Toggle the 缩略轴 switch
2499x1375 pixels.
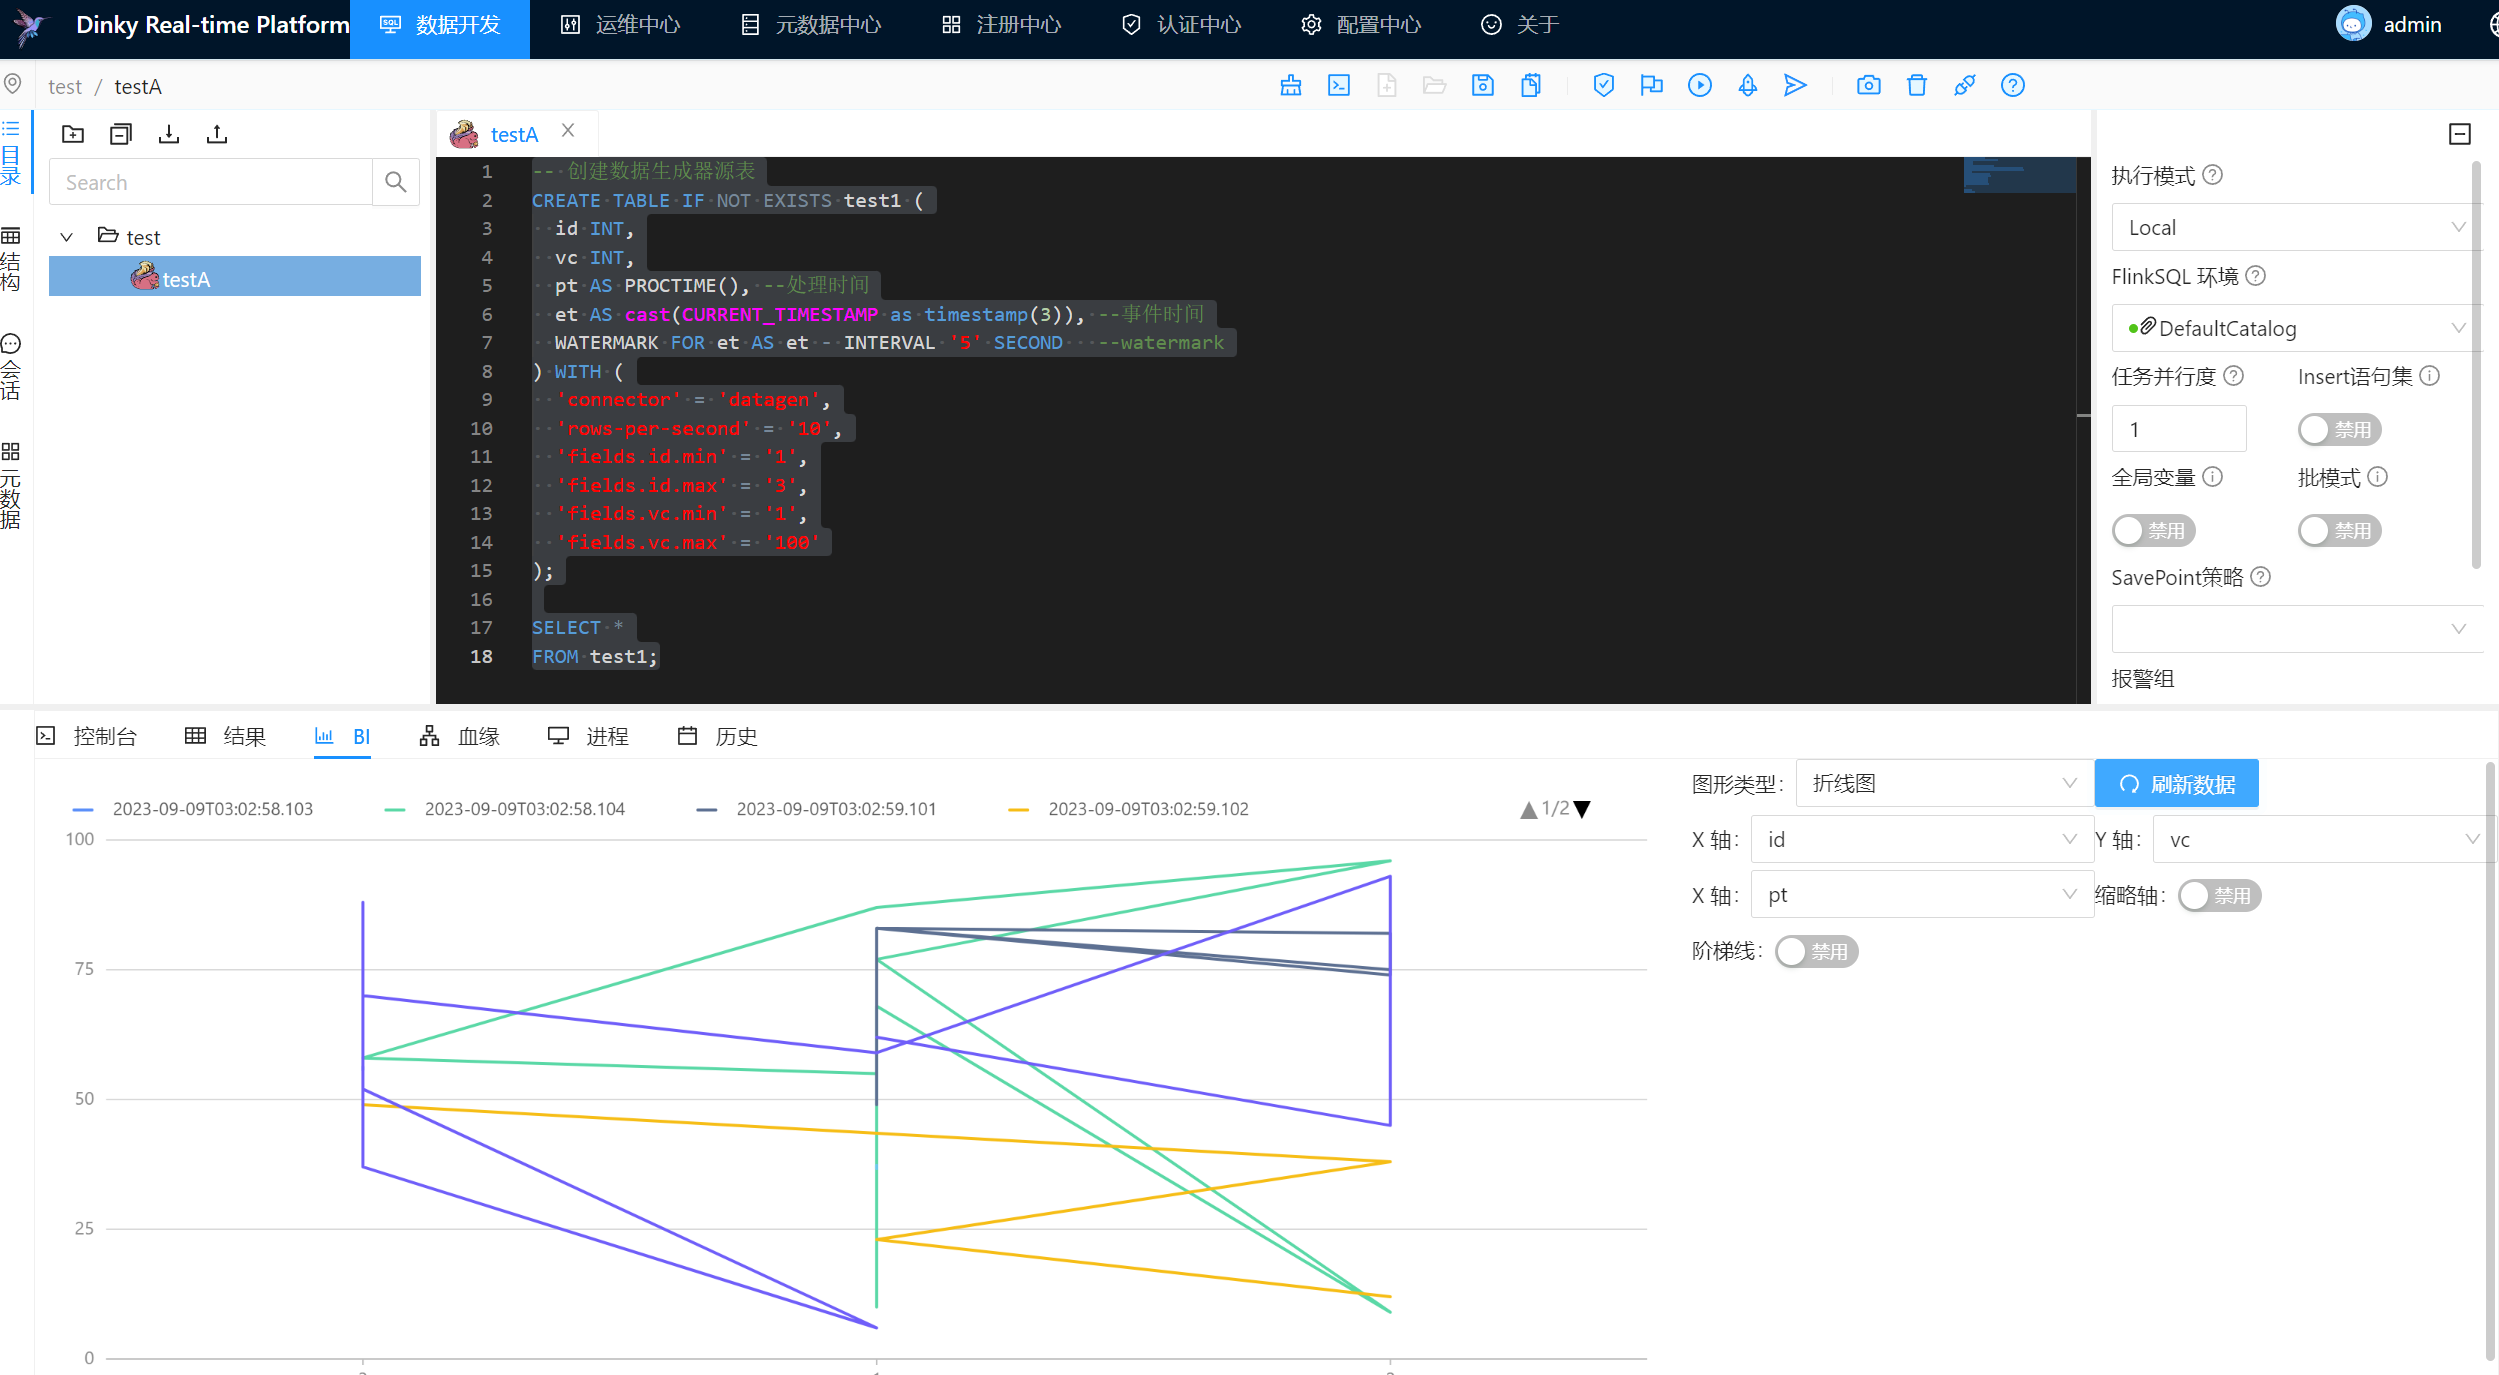pyautogui.click(x=2219, y=896)
